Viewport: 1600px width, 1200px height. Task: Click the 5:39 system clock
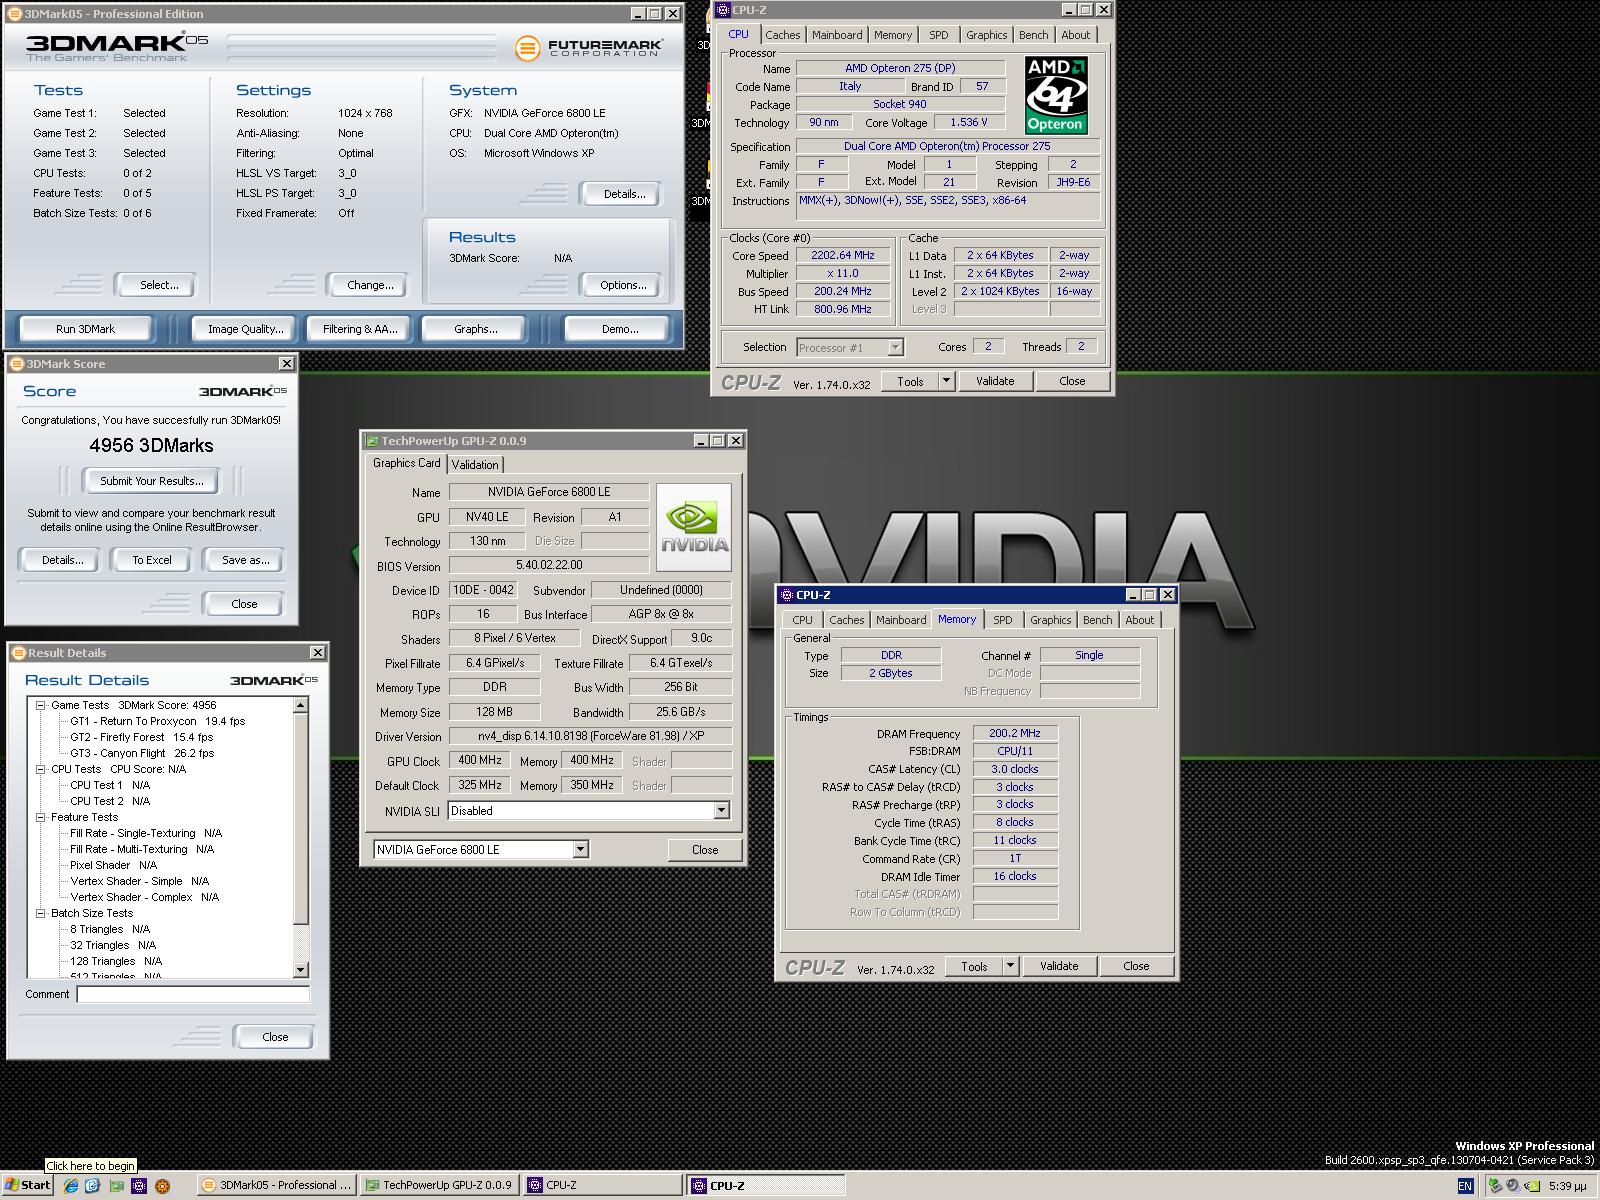coord(1567,1186)
